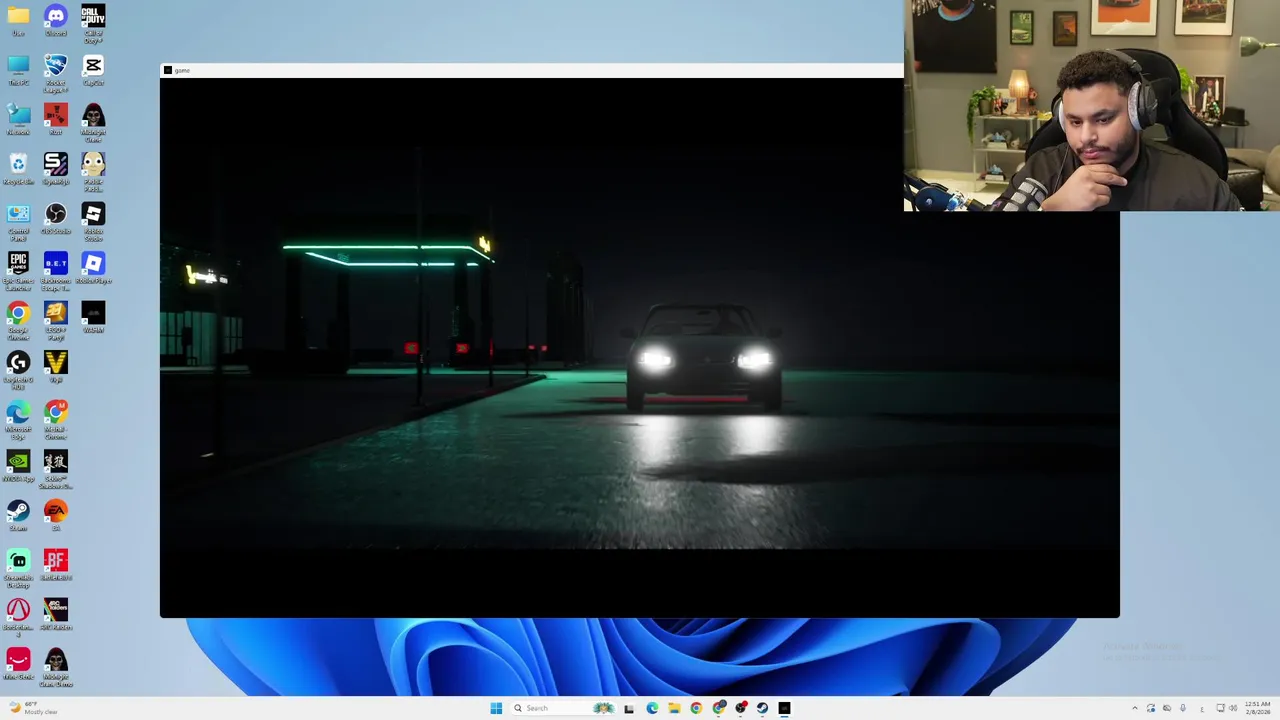This screenshot has height=720, width=1280.
Task: Click the microphone icon in system tray
Action: click(1183, 708)
